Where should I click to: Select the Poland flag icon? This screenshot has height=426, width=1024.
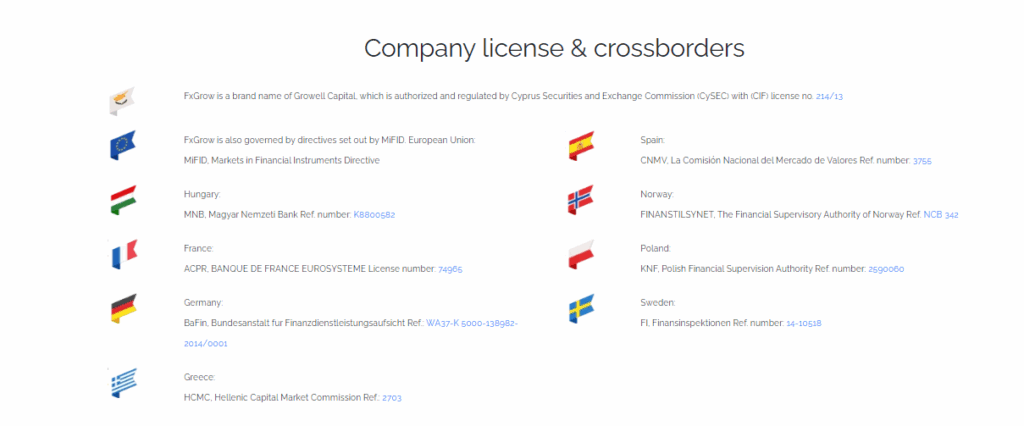580,255
